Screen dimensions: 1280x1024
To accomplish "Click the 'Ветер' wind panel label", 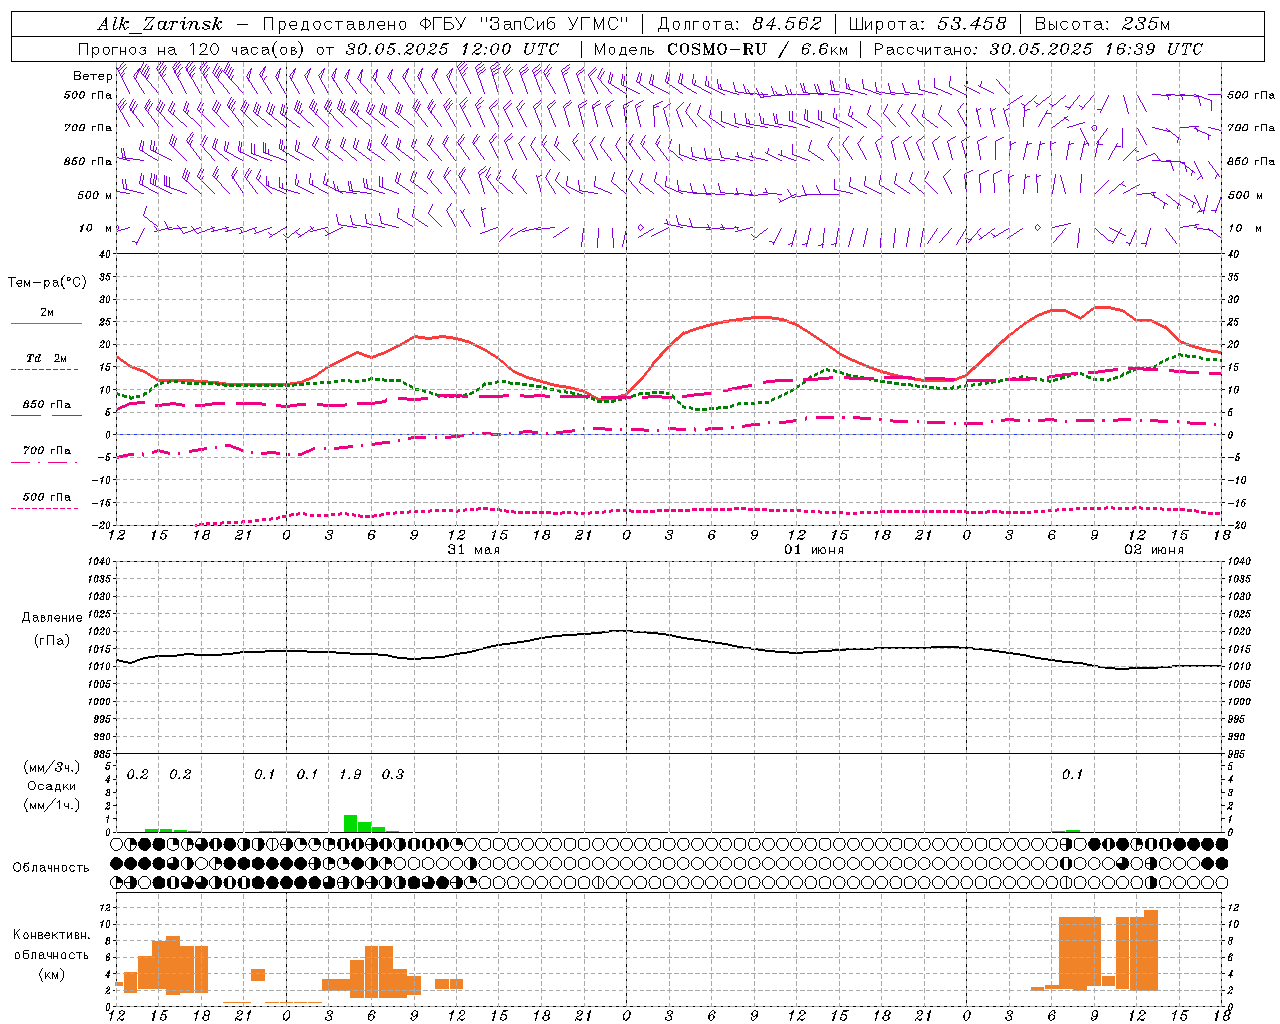I will [x=92, y=76].
